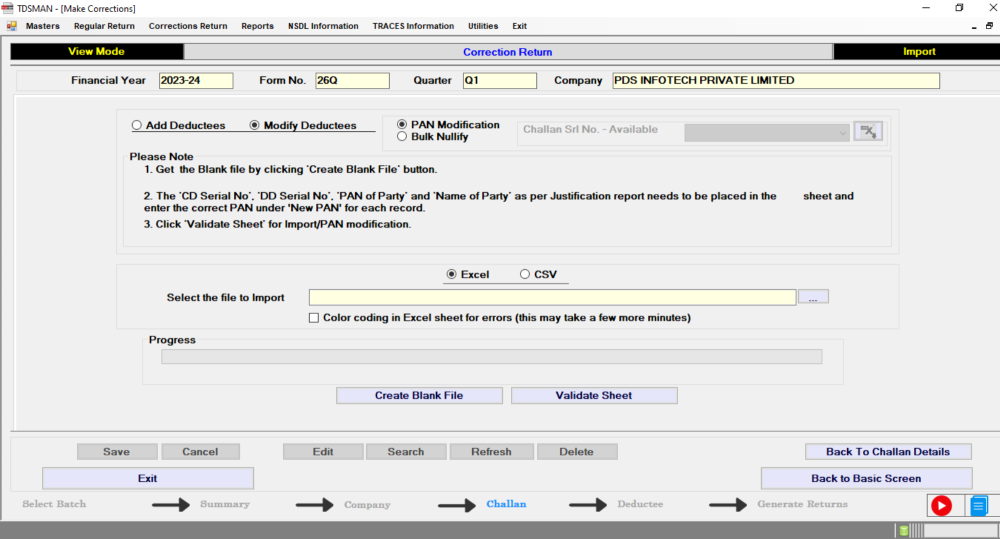Image resolution: width=1000 pixels, height=539 pixels.
Task: Enable color coding in Excel sheet checkbox
Action: tap(314, 318)
